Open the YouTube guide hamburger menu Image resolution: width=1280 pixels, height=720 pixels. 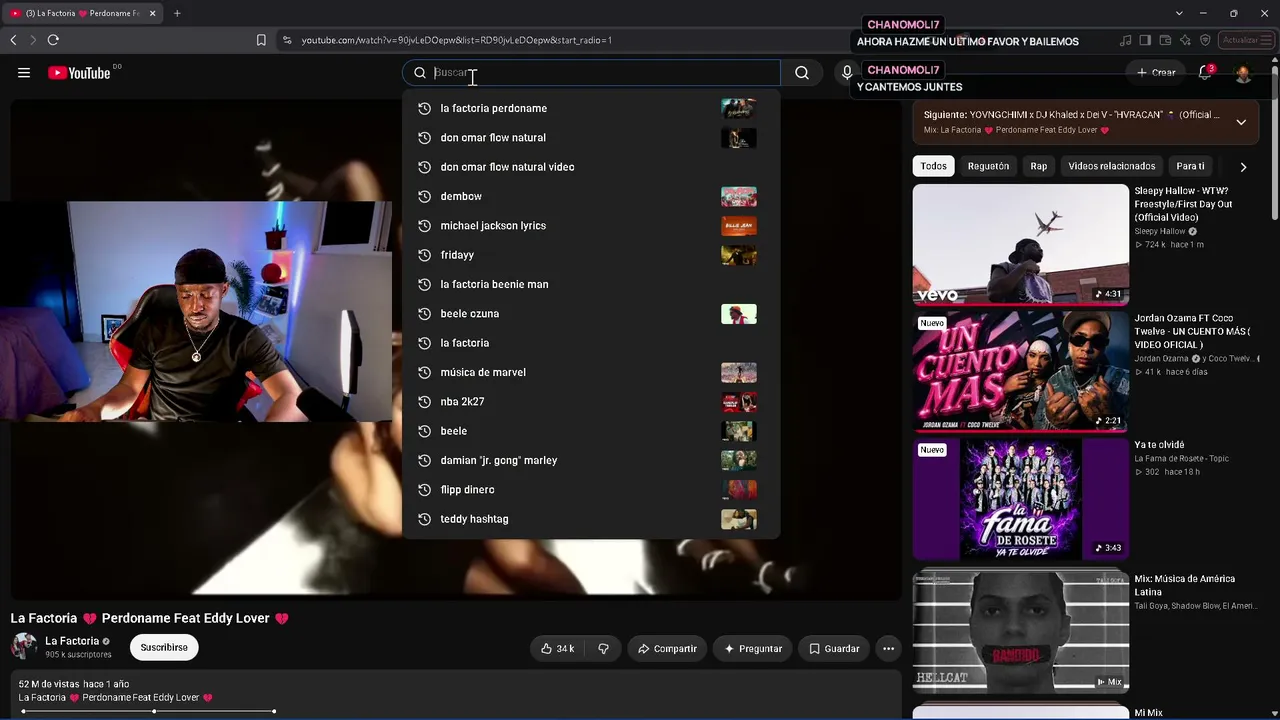pos(24,73)
